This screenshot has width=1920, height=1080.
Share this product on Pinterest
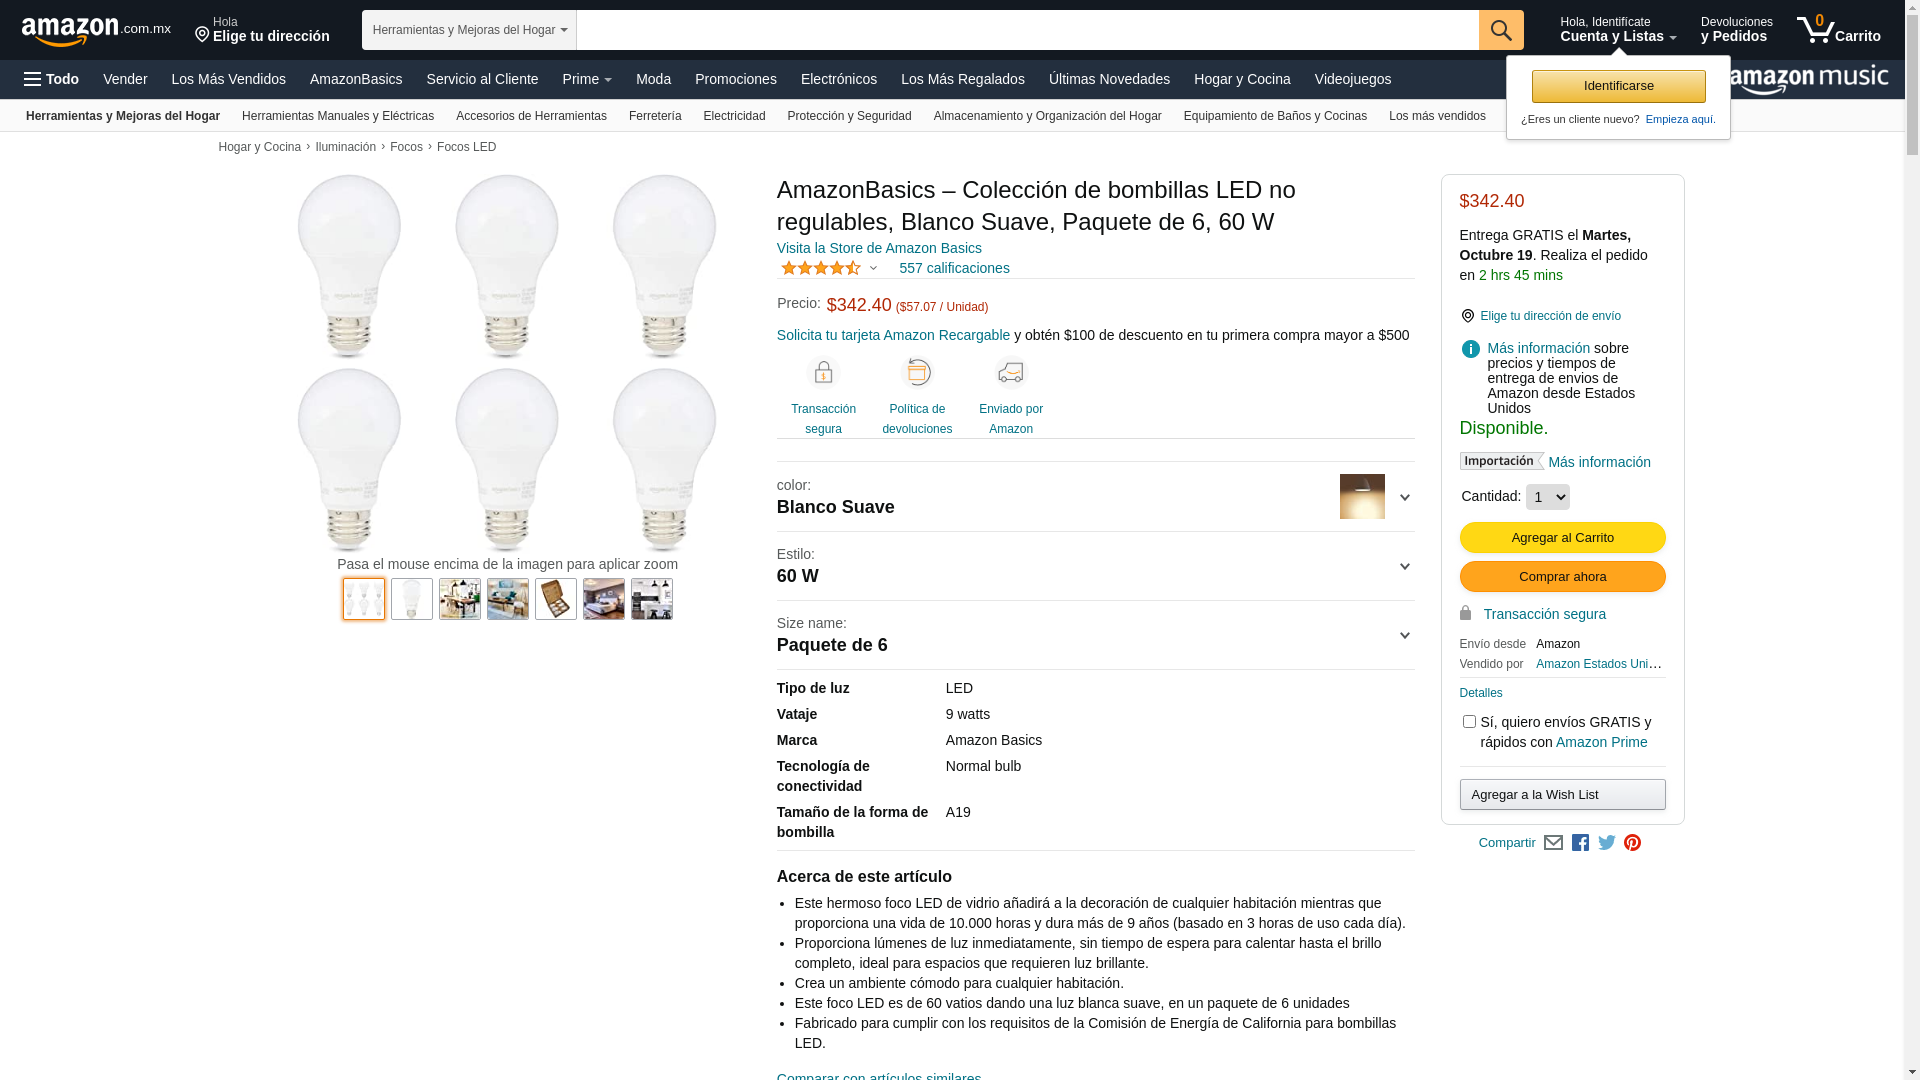[1632, 843]
